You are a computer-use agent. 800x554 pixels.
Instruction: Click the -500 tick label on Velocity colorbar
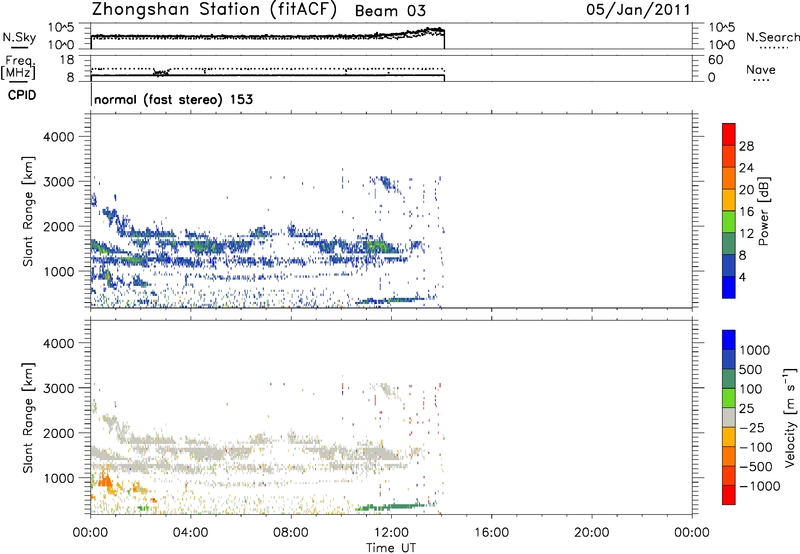(756, 466)
